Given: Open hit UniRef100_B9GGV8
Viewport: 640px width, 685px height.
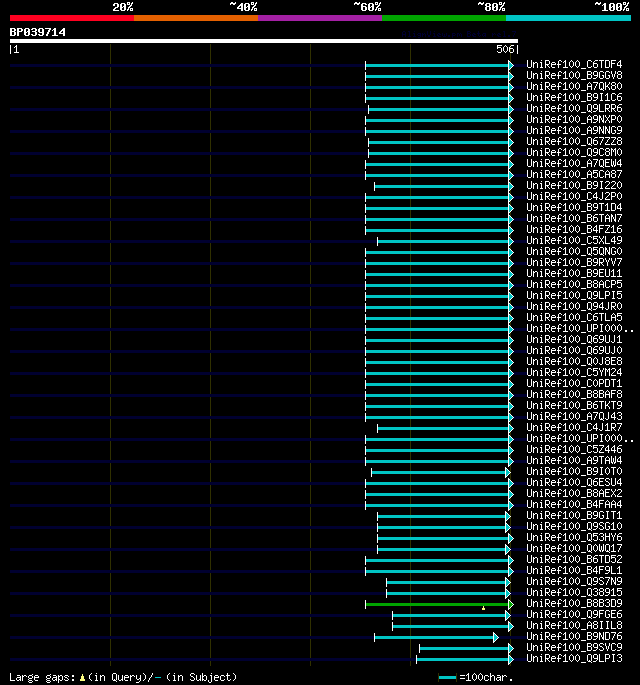Looking at the screenshot, I should click(574, 76).
